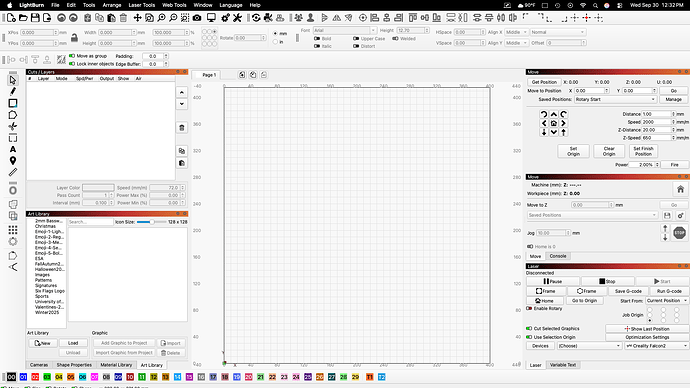Select the pencil Draw Lines tool
Viewport: 690px width, 388px height.
click(x=13, y=92)
